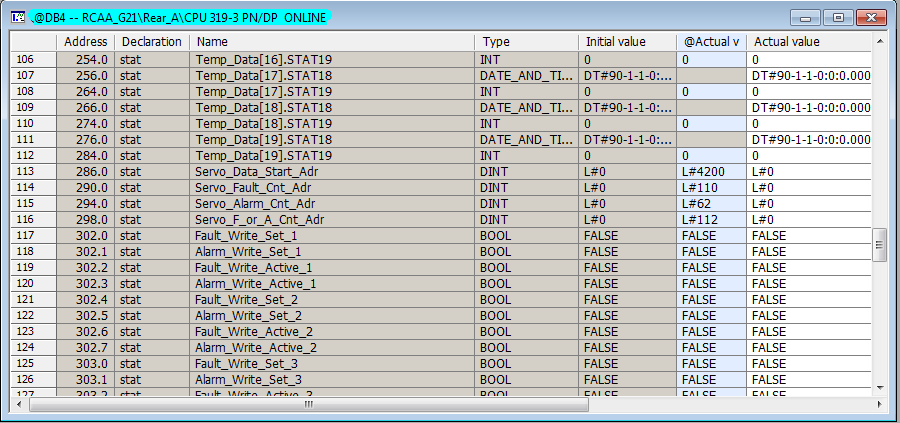This screenshot has width=900, height=423.
Task: Edit the L#110 @Actual value cell
Action: point(712,188)
